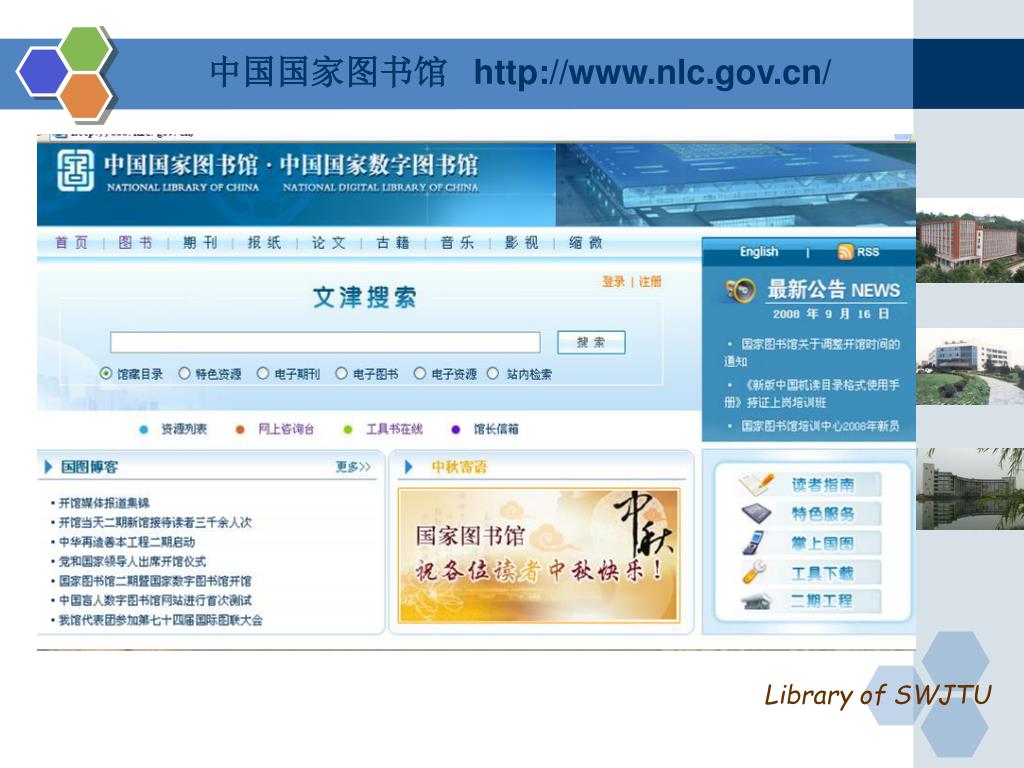Click 更多>> in the 国图博客 section
The image size is (1024, 768).
[353, 466]
